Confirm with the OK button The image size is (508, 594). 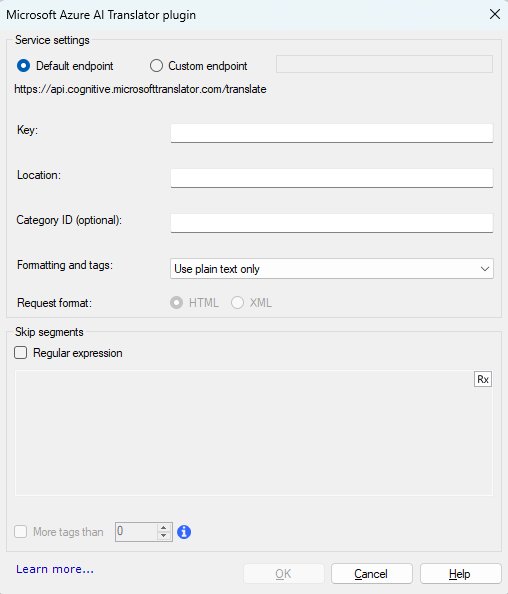tap(283, 574)
